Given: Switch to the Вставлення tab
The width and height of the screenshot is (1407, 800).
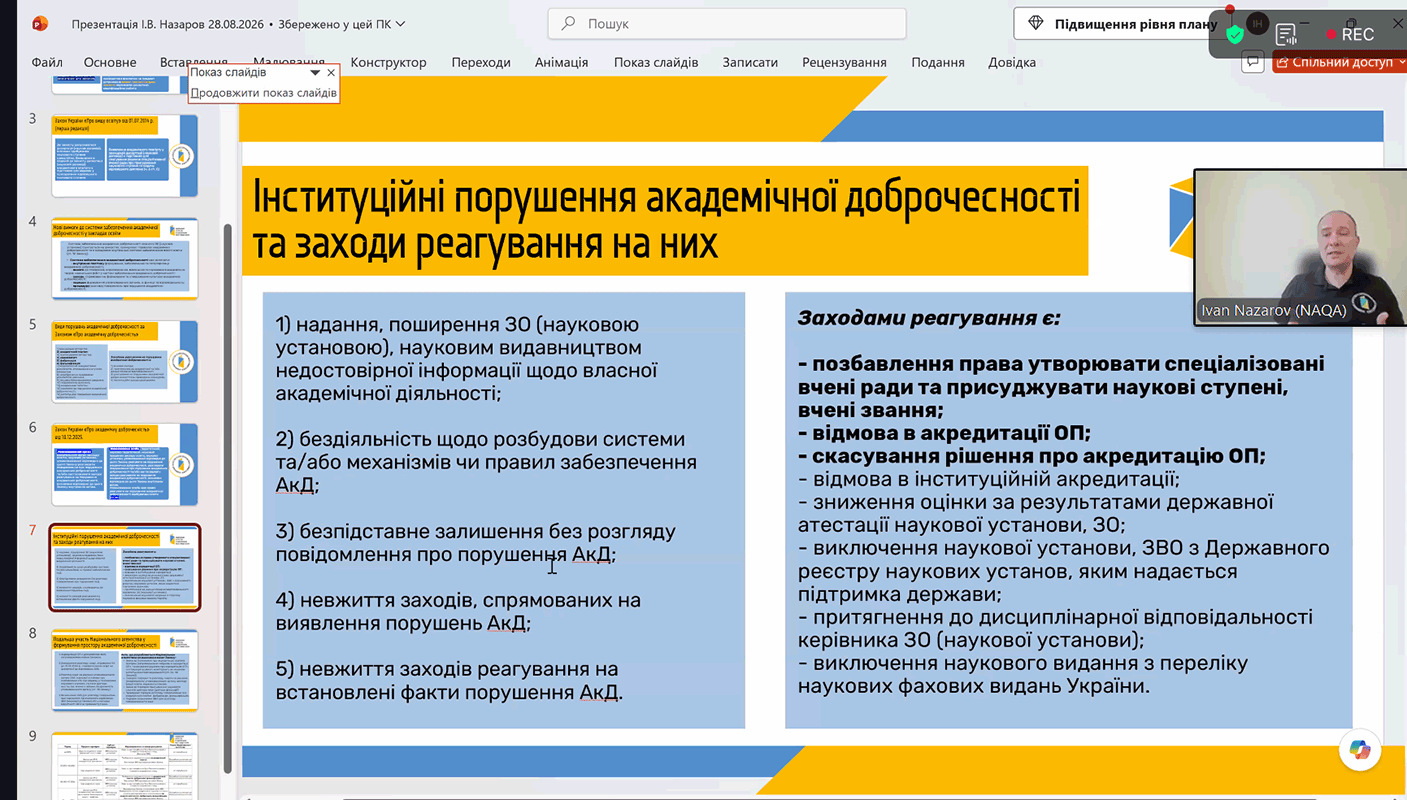Looking at the screenshot, I should click(x=194, y=62).
